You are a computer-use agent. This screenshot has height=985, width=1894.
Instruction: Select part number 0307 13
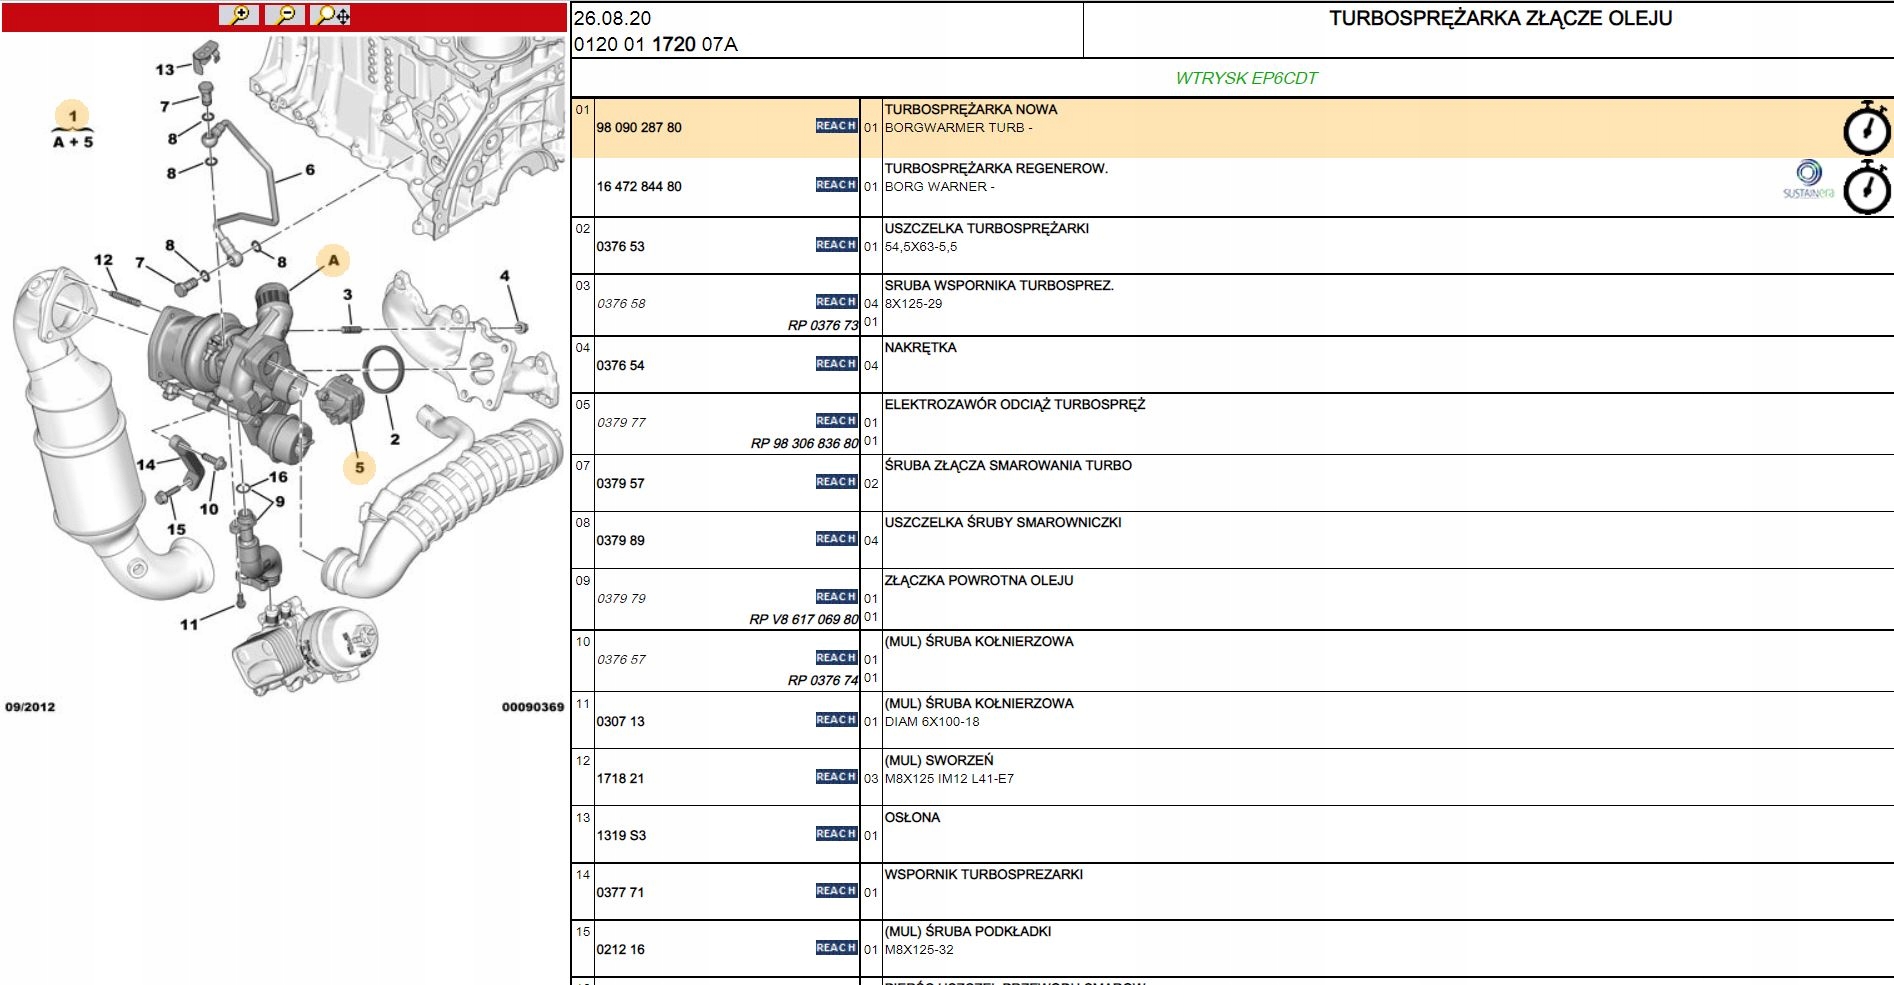(x=621, y=722)
